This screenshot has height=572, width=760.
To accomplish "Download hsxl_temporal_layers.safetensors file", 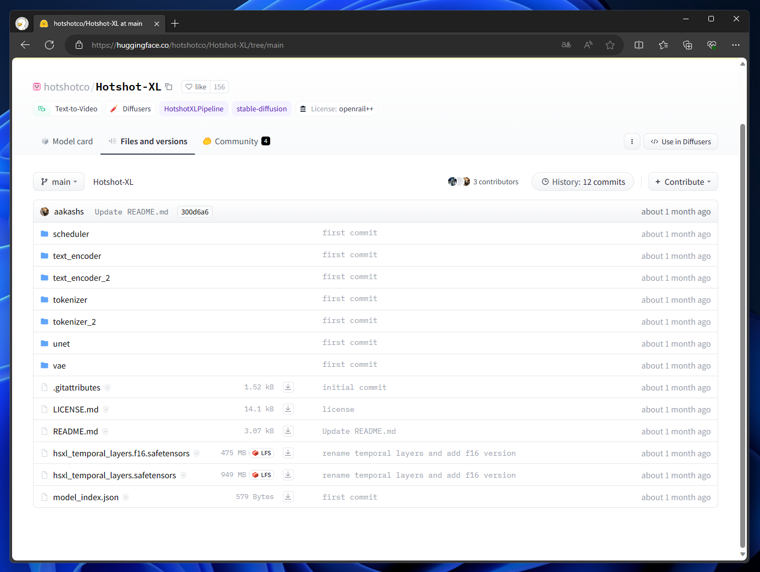I will pyautogui.click(x=288, y=475).
